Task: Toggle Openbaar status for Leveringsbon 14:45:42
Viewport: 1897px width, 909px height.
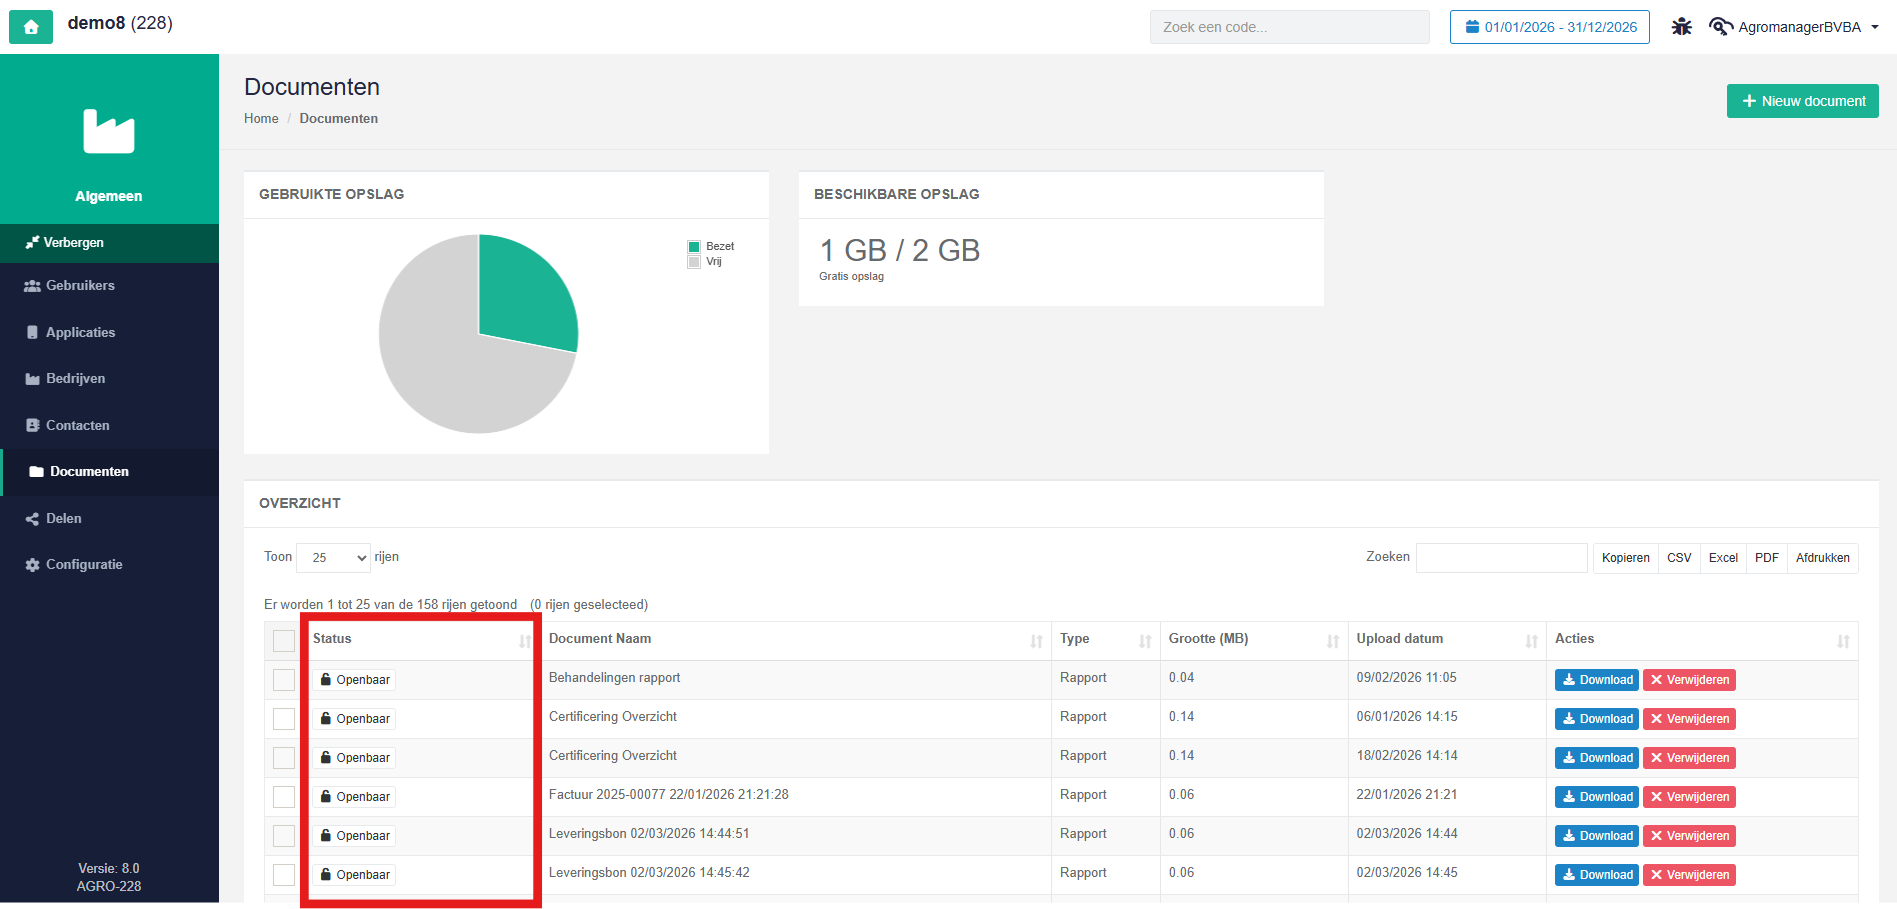Action: (355, 875)
